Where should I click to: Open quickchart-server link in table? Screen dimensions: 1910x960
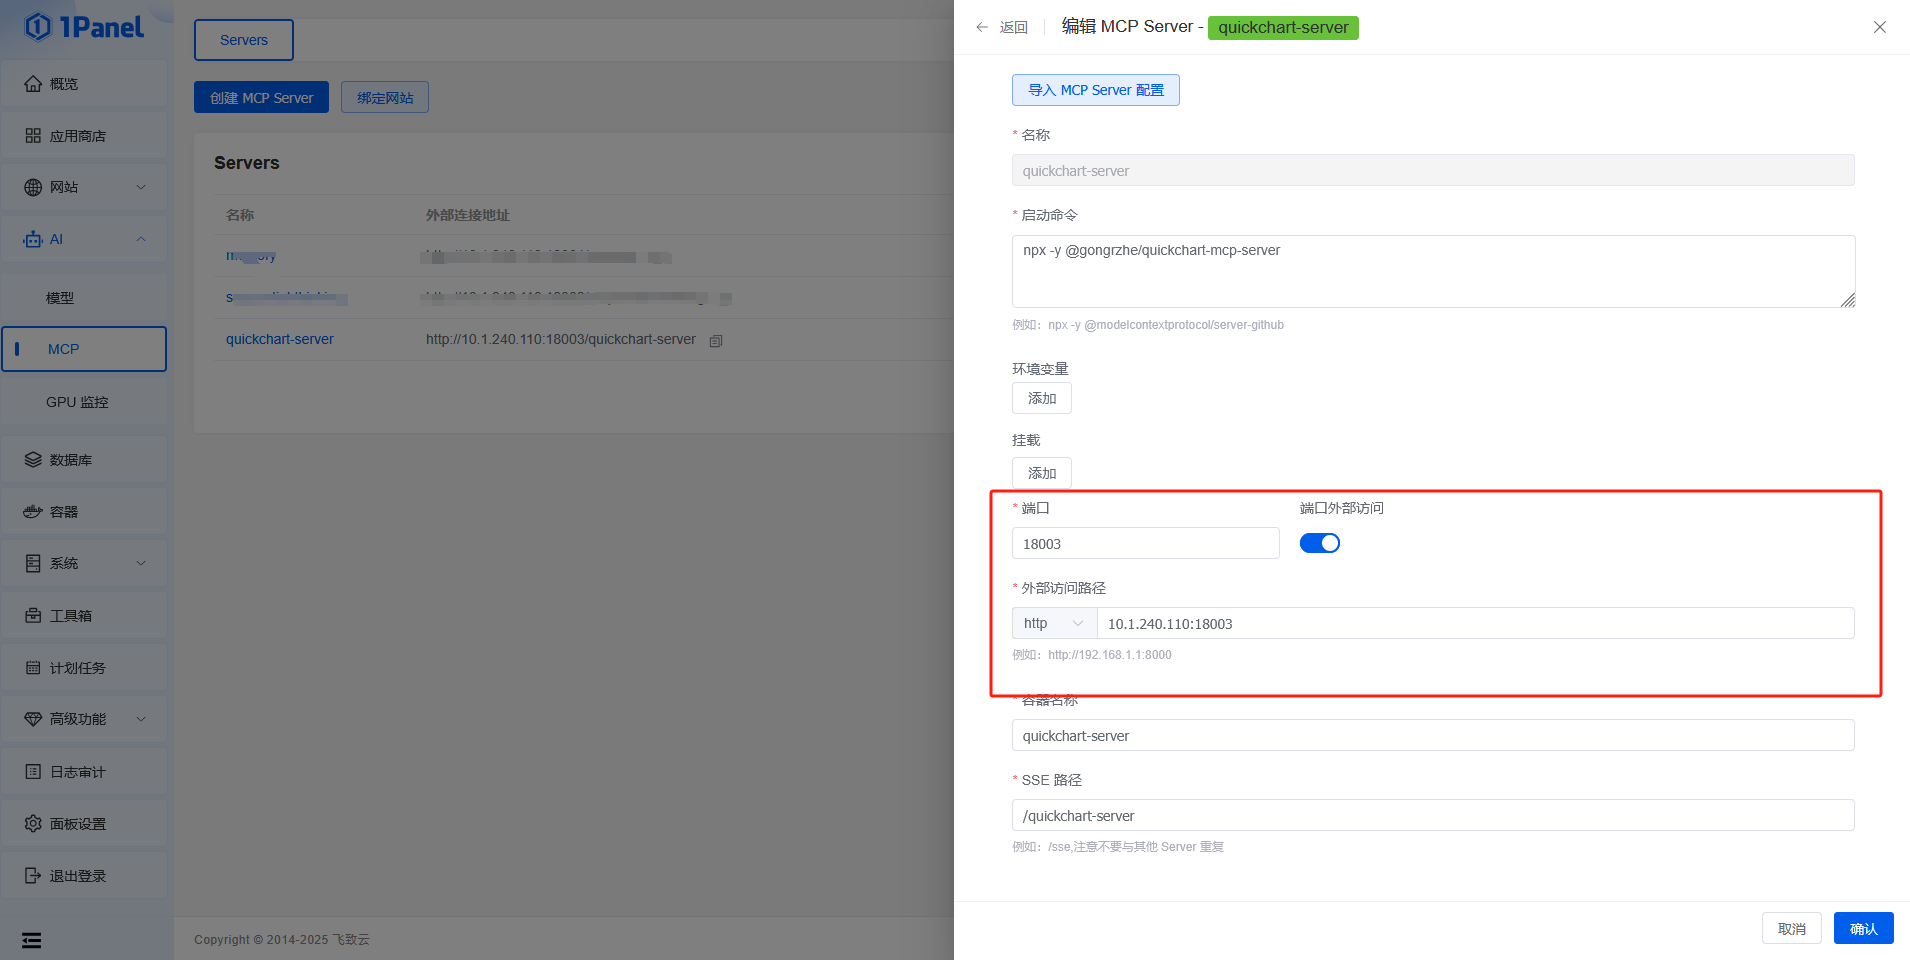(280, 339)
